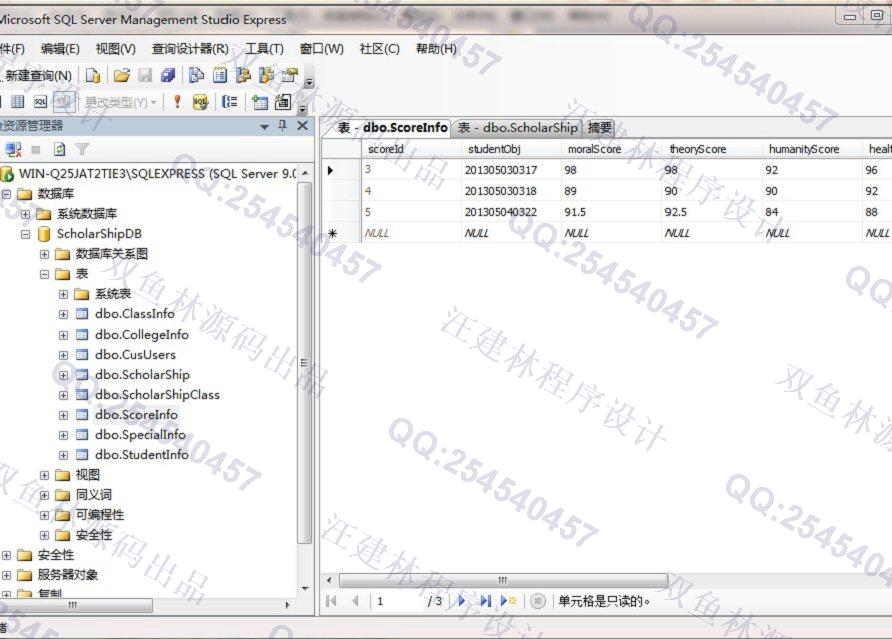Refresh the Object Explorer tree
Image resolution: width=892 pixels, height=639 pixels.
(x=59, y=150)
